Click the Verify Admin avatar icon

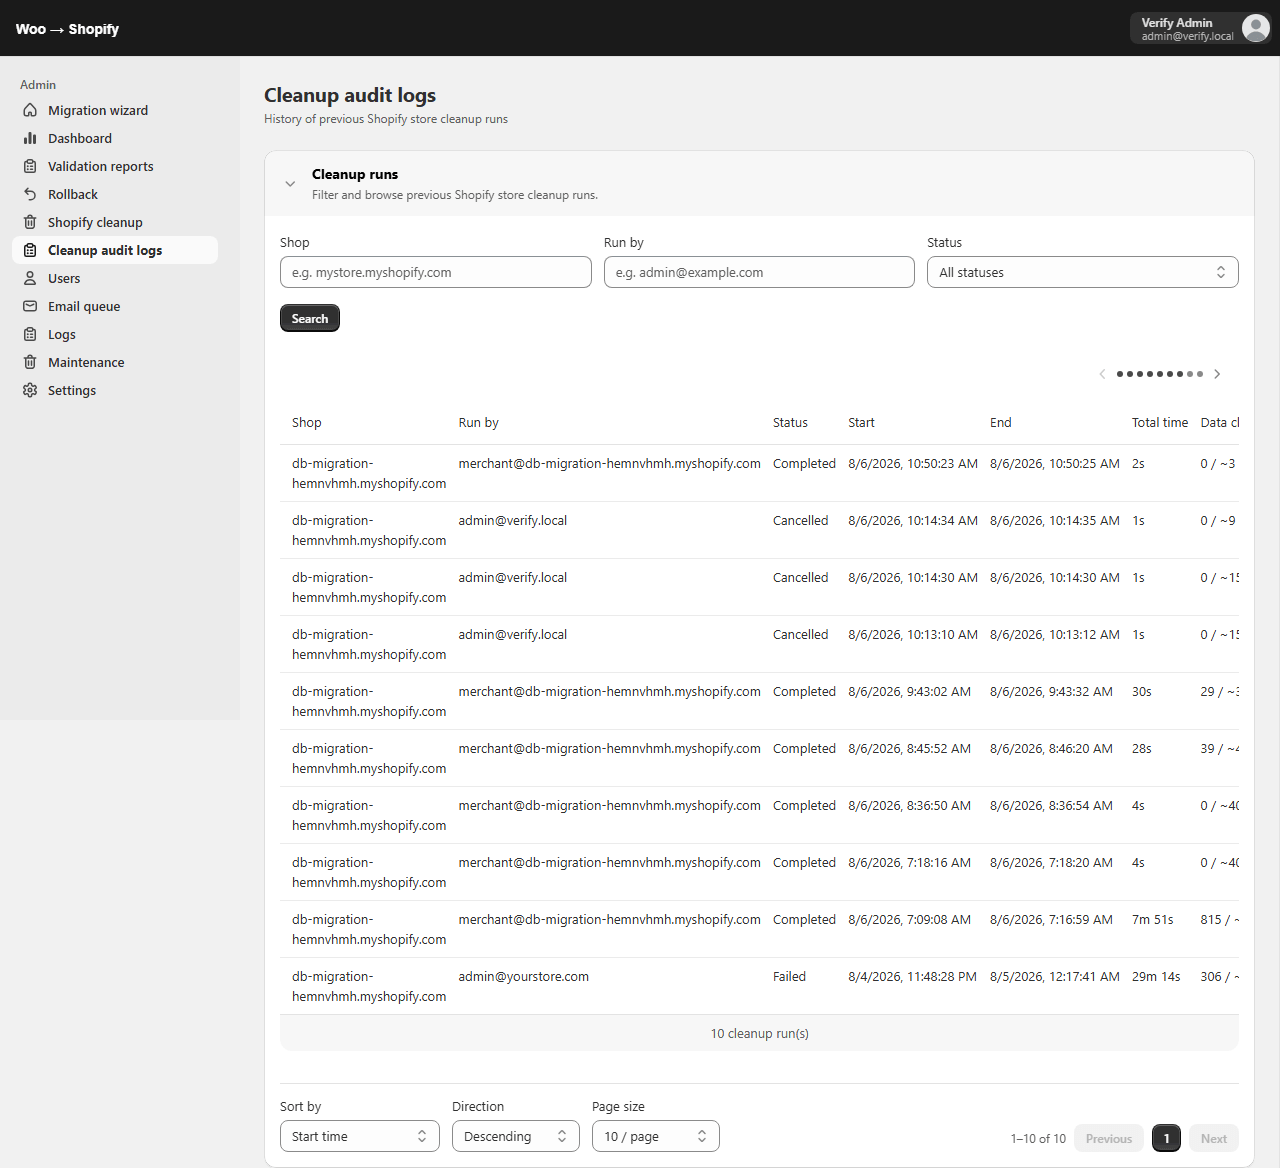(x=1256, y=28)
